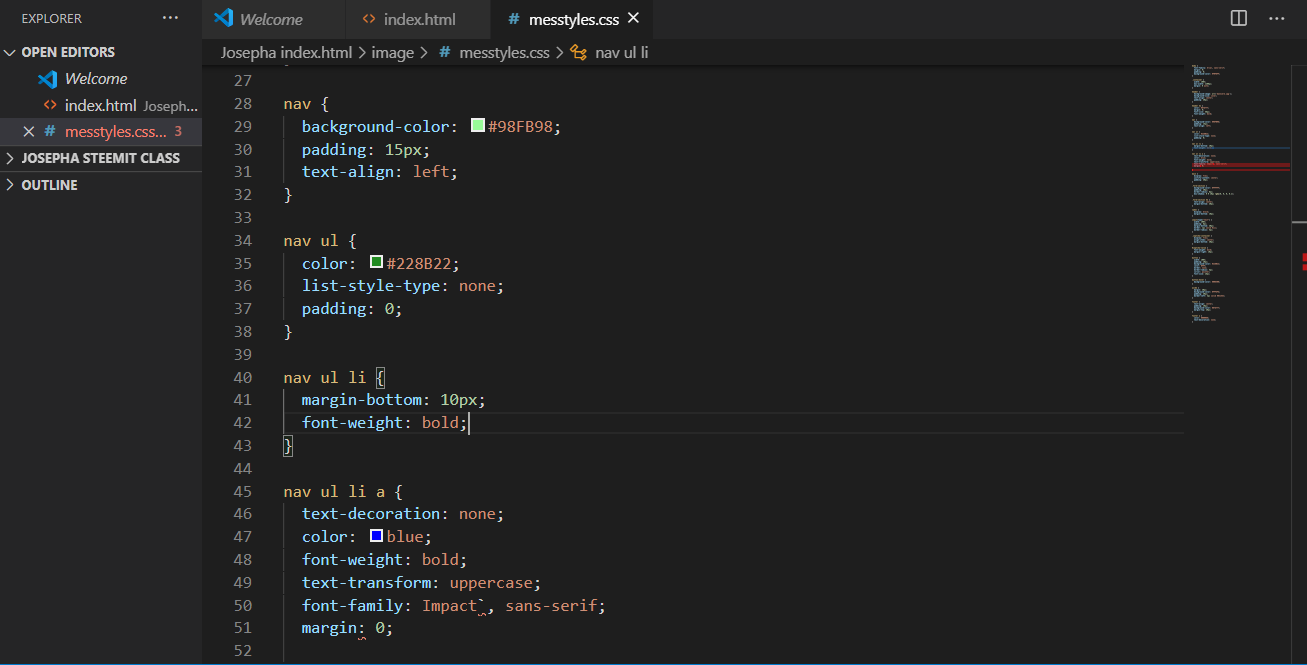1307x665 pixels.
Task: Select messtyles.css entry in Open Editors
Action: point(101,131)
